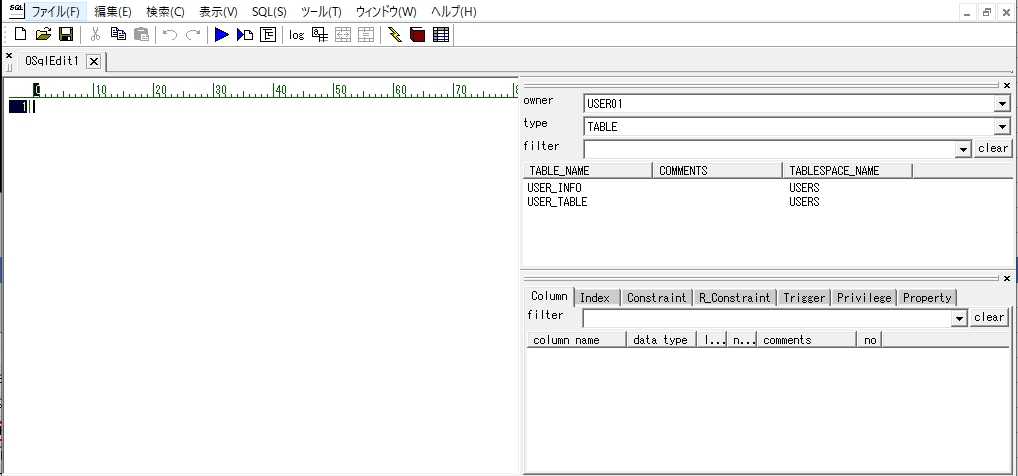Click the Redo arrow icon
1018x476 pixels.
coord(193,34)
